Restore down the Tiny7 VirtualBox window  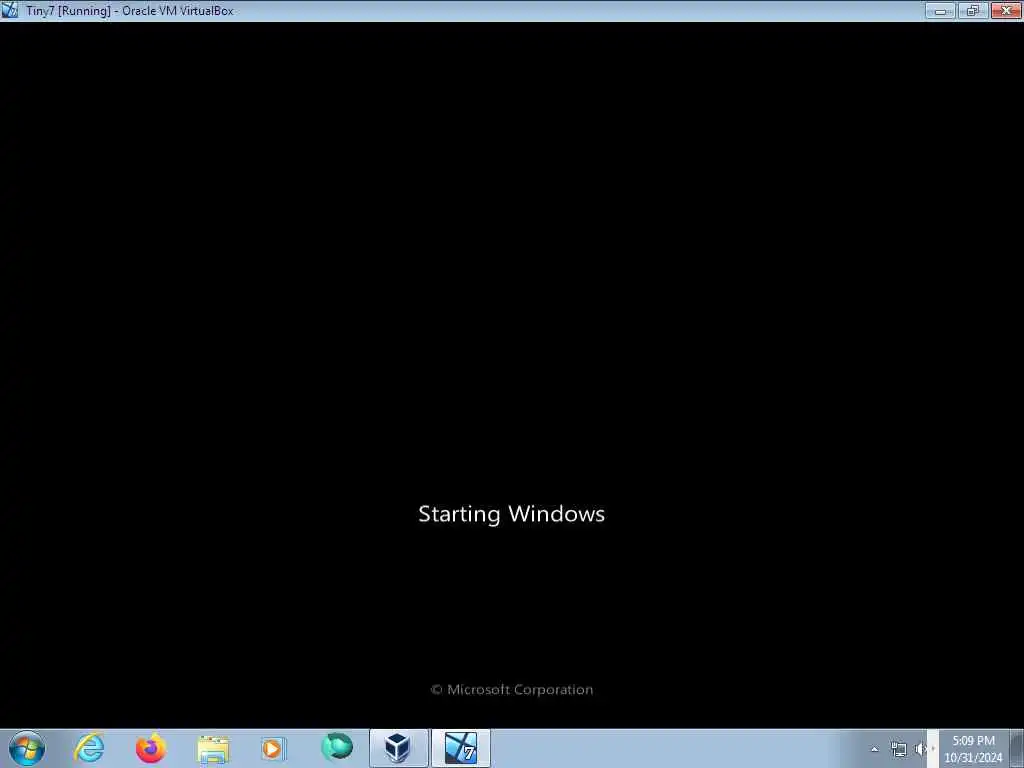tap(973, 10)
